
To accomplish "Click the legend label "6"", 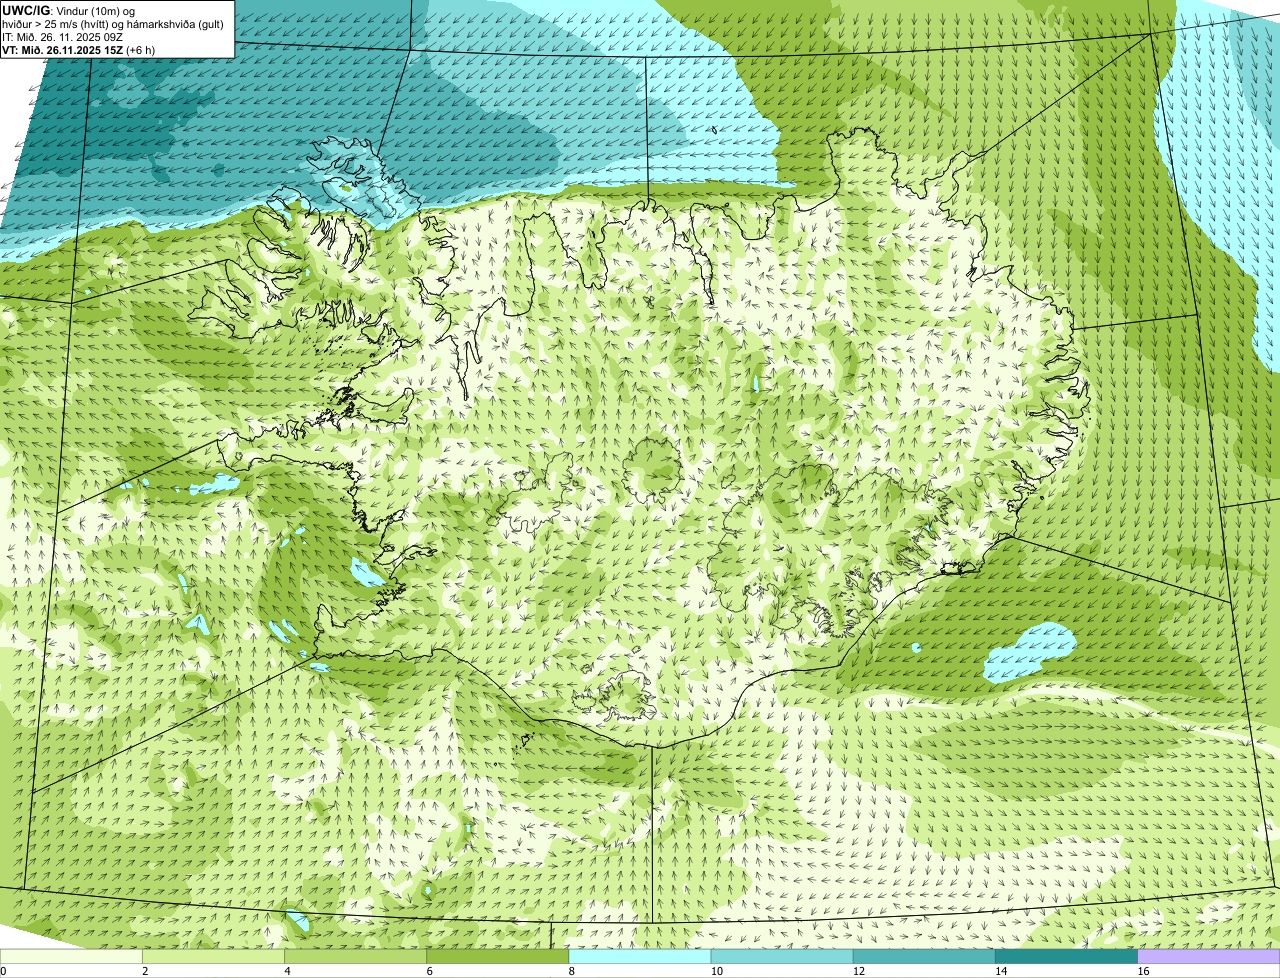I will tap(430, 971).
